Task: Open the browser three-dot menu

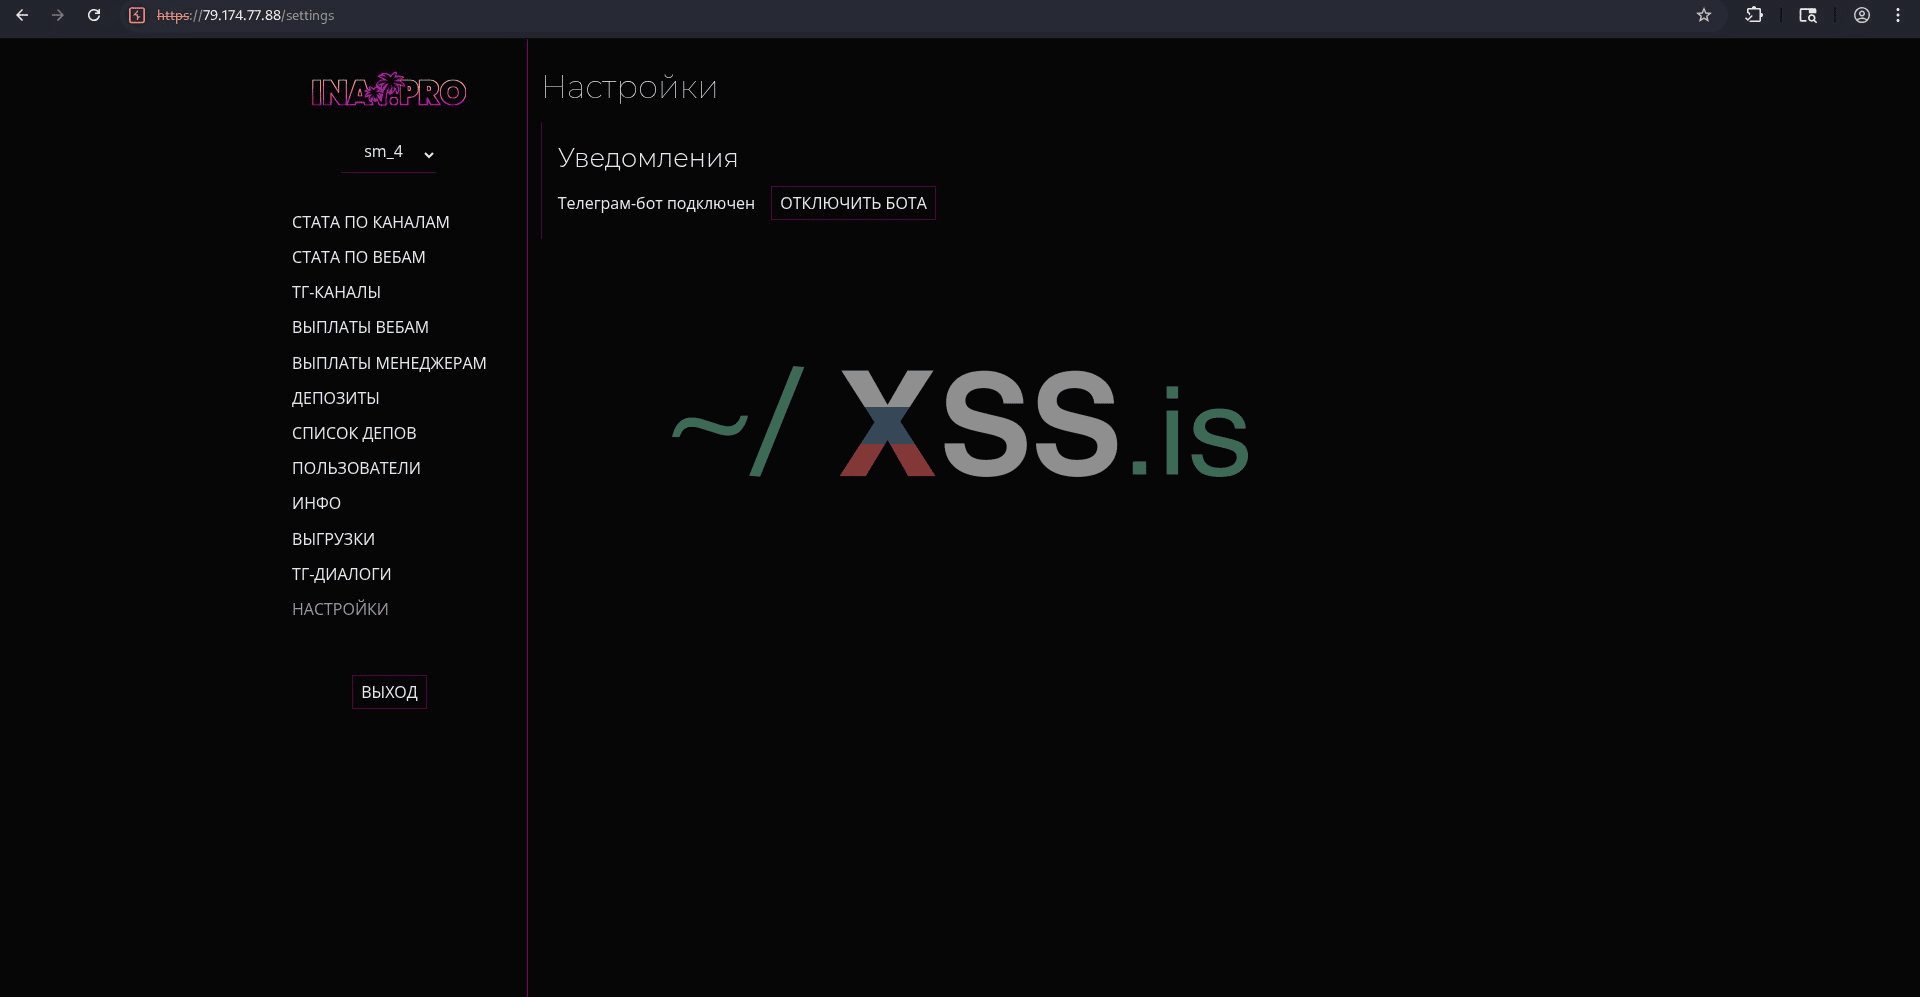Action: [x=1898, y=15]
